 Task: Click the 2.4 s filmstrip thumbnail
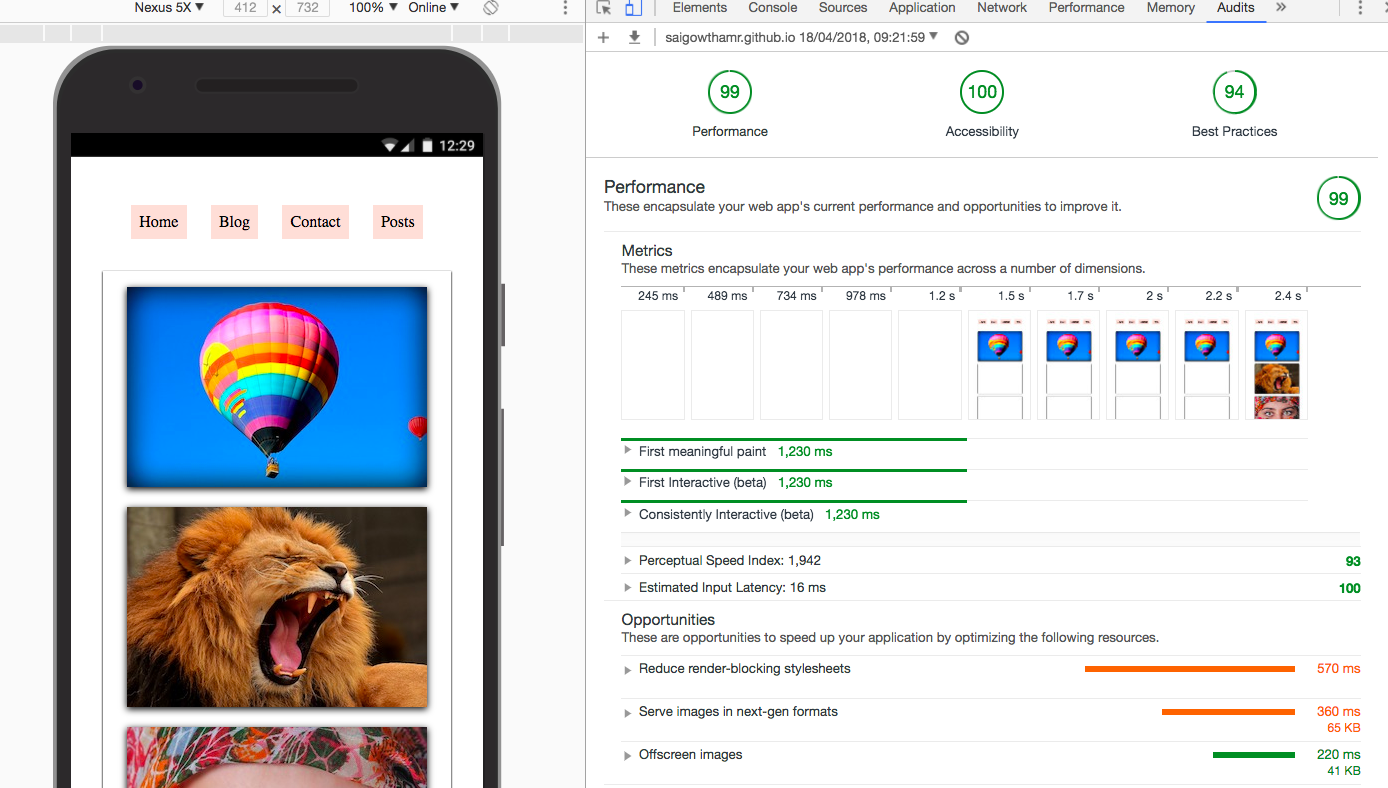(x=1276, y=365)
